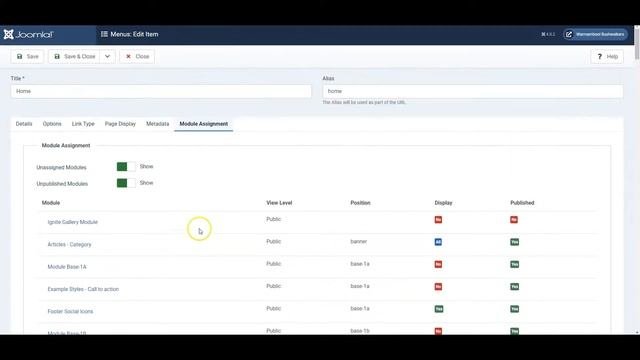This screenshot has width=640, height=360.
Task: Click the question mark icon on Help
Action: pyautogui.click(x=600, y=56)
